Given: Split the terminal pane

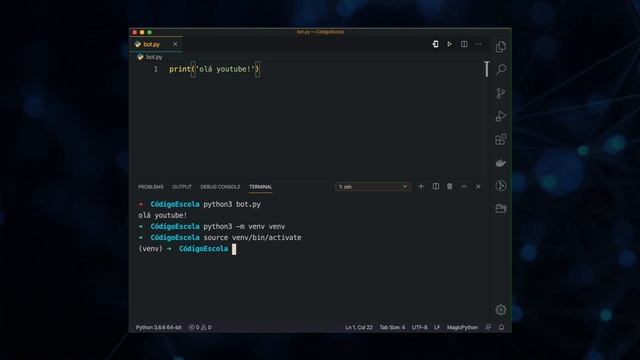Looking at the screenshot, I should click(x=436, y=187).
